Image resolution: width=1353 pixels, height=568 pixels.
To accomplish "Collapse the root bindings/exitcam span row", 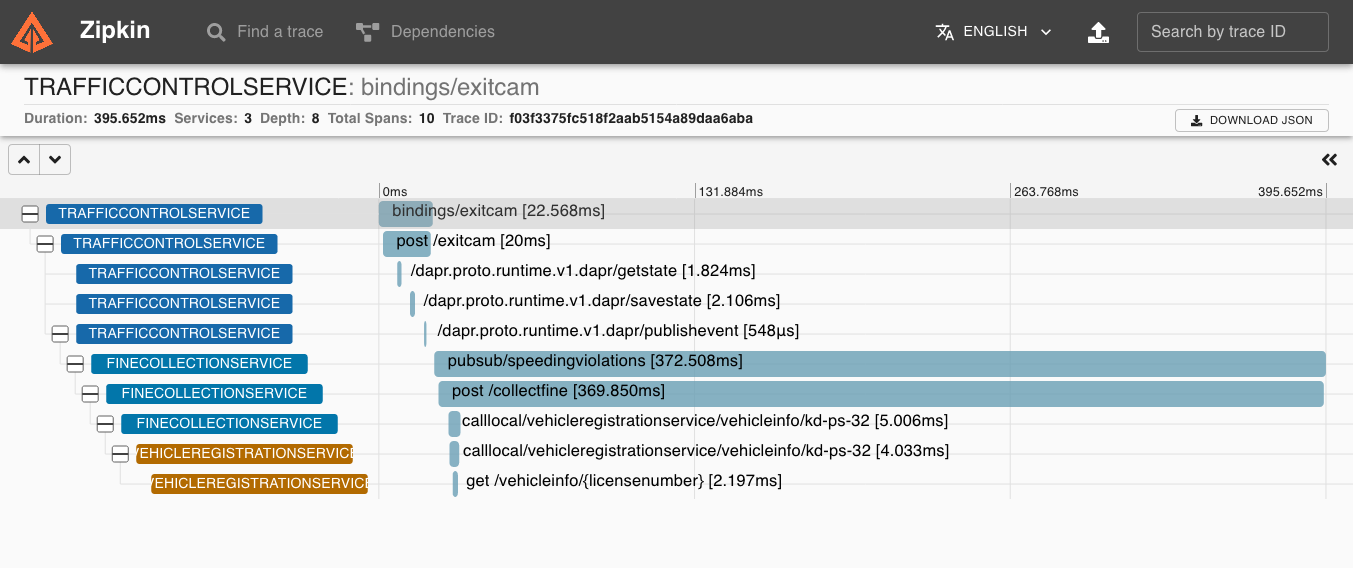I will click(30, 214).
